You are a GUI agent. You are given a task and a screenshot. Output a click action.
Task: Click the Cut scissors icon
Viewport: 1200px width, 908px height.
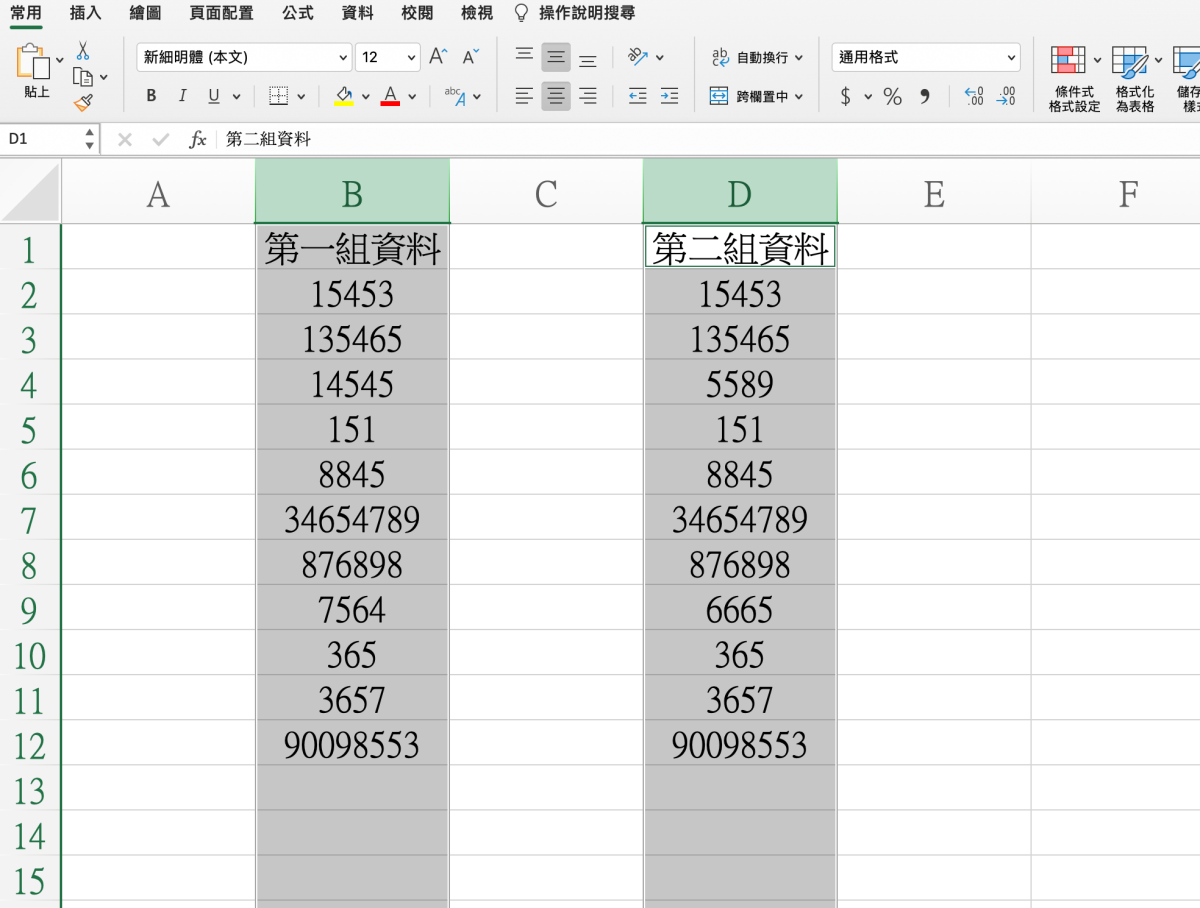tap(83, 50)
